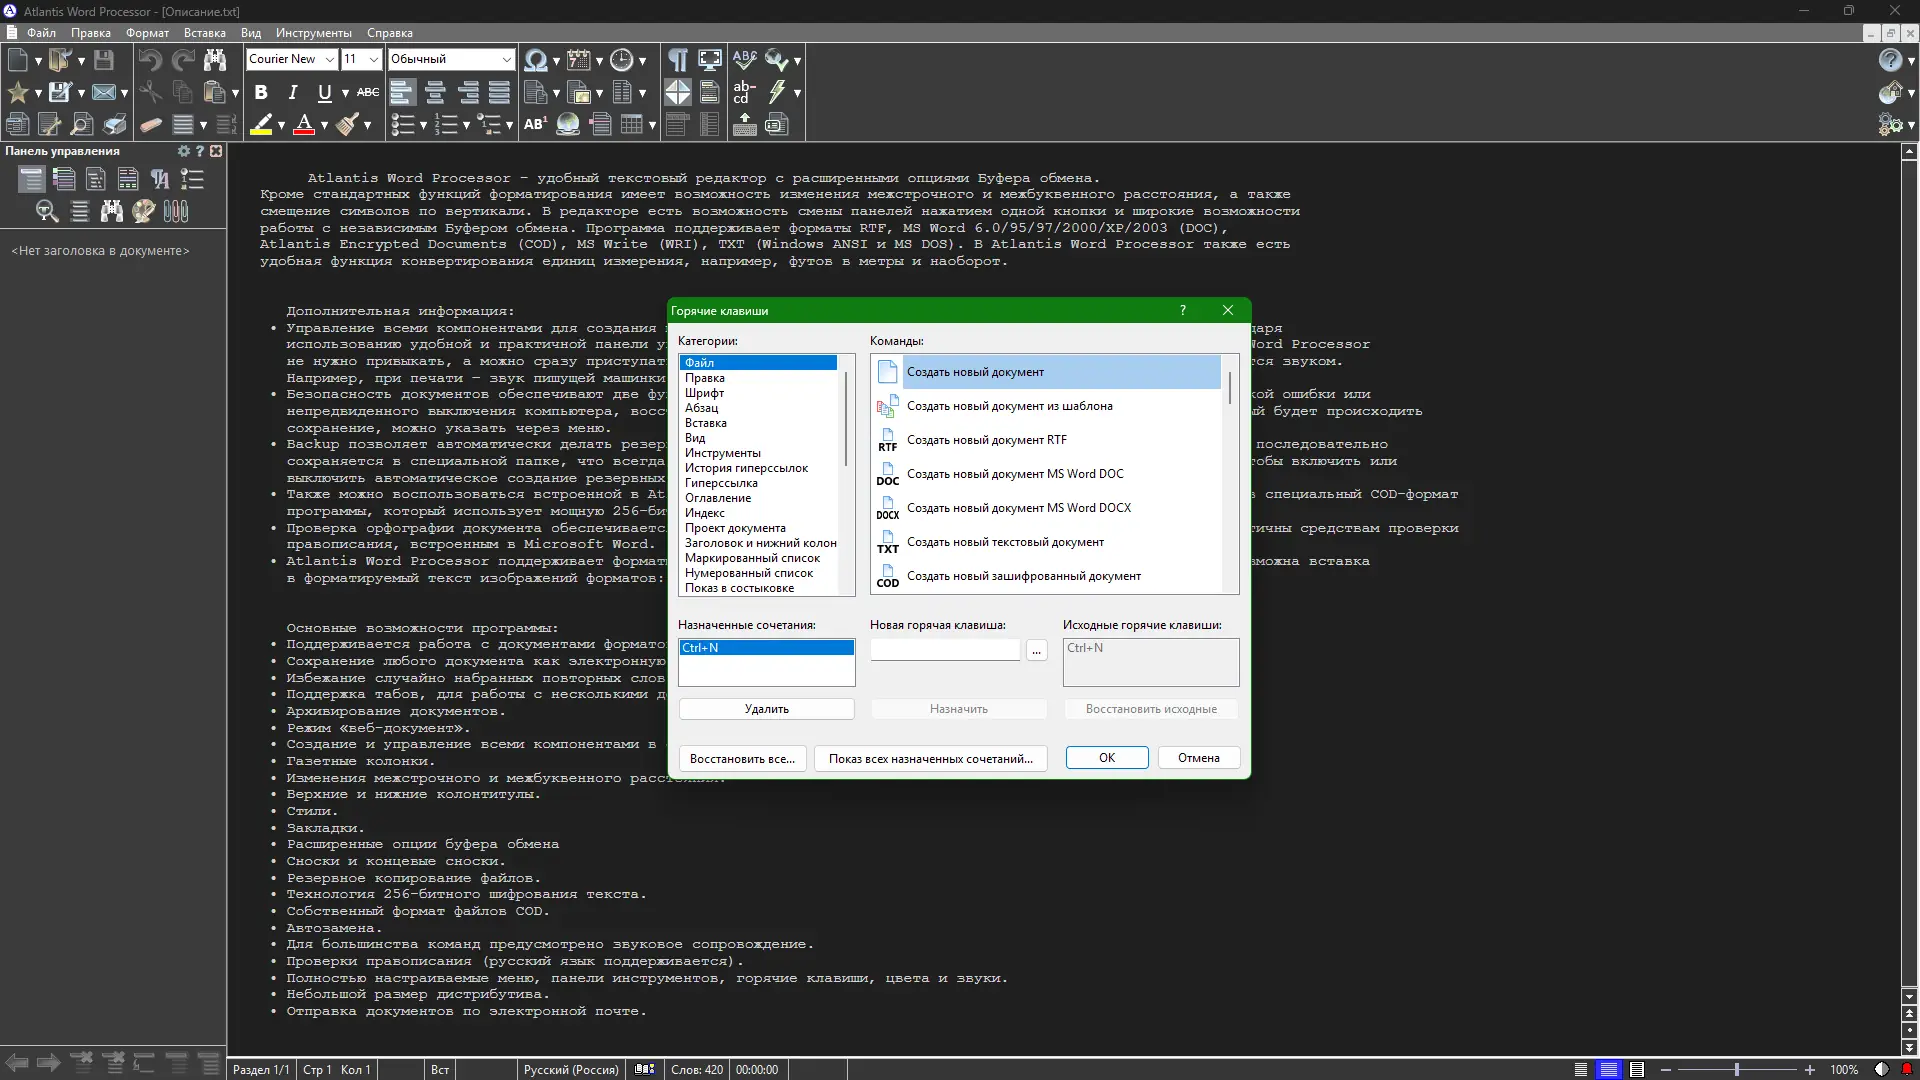The image size is (1920, 1080).
Task: Click the hyphenation ab-cd icon
Action: click(743, 93)
